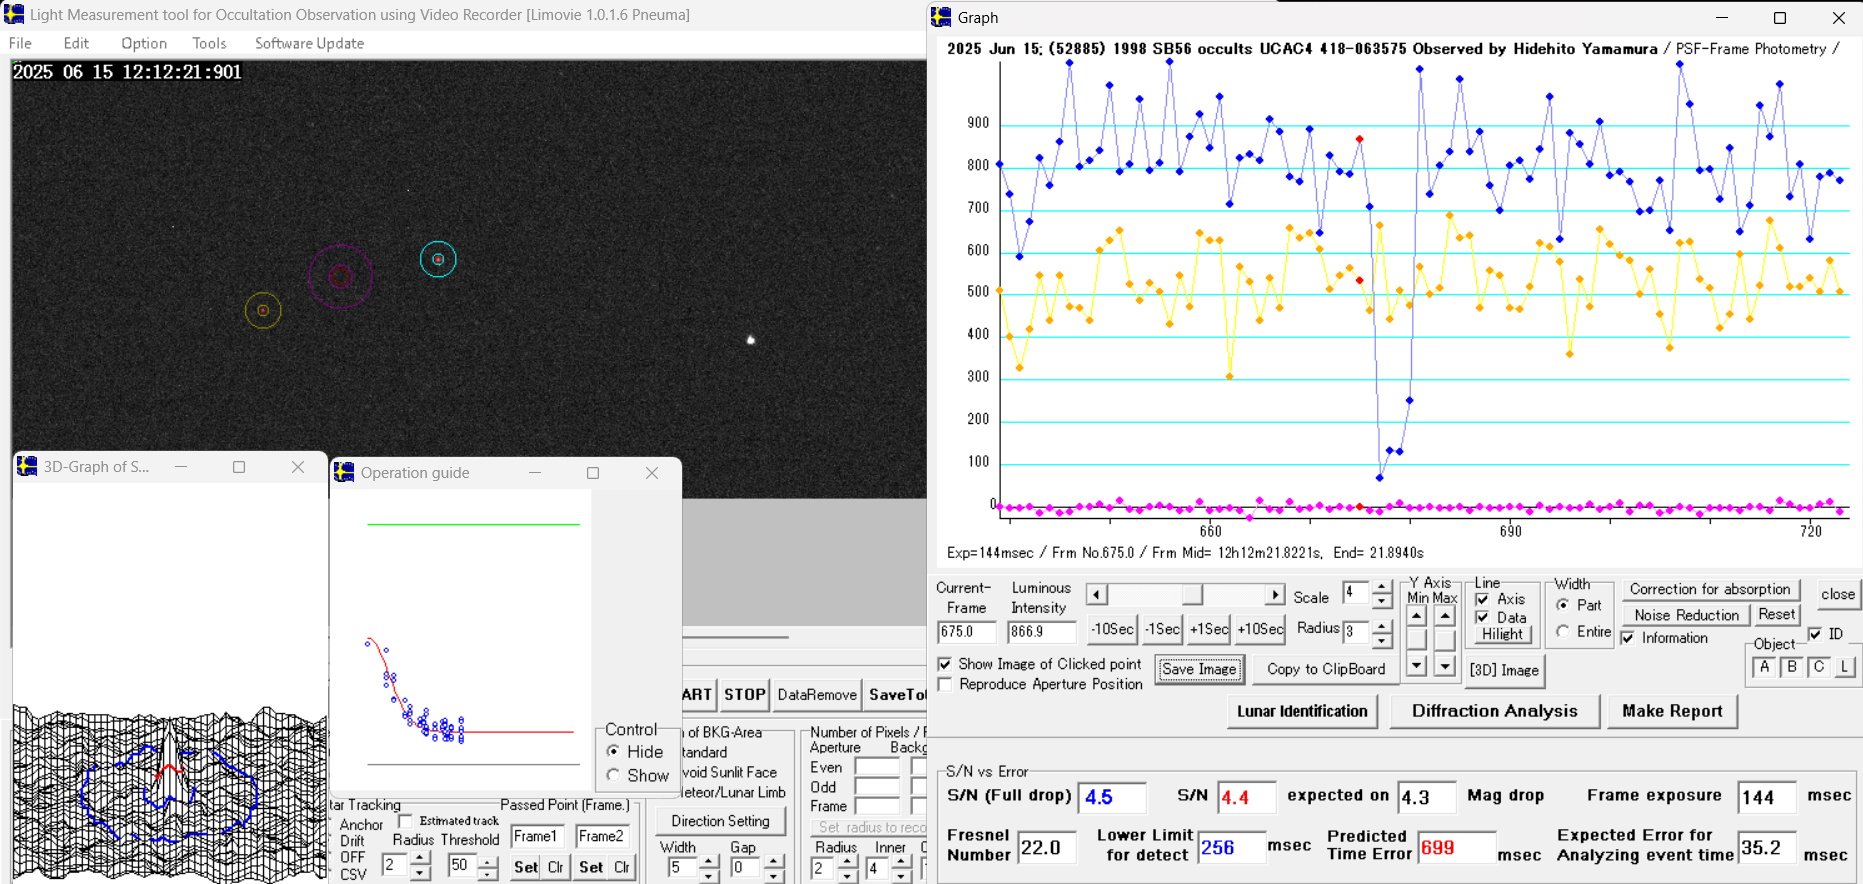Open the Tools menu
1863x884 pixels.
click(x=209, y=43)
